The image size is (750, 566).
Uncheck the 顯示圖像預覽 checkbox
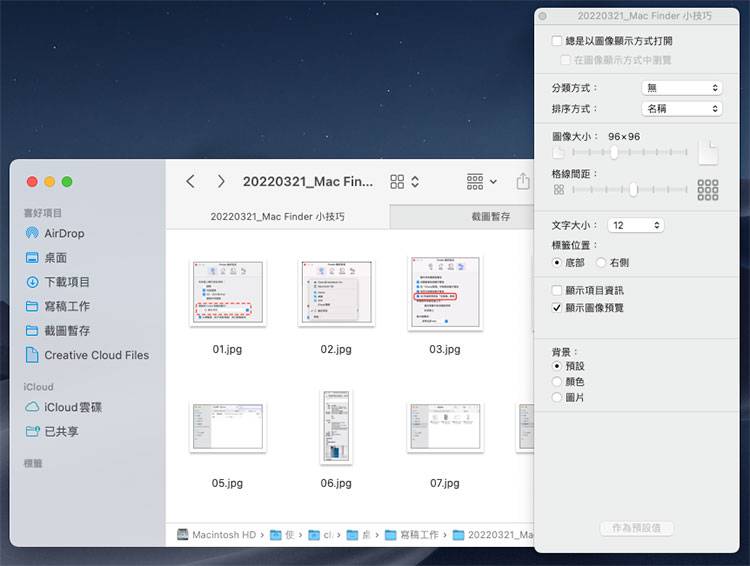tap(557, 308)
